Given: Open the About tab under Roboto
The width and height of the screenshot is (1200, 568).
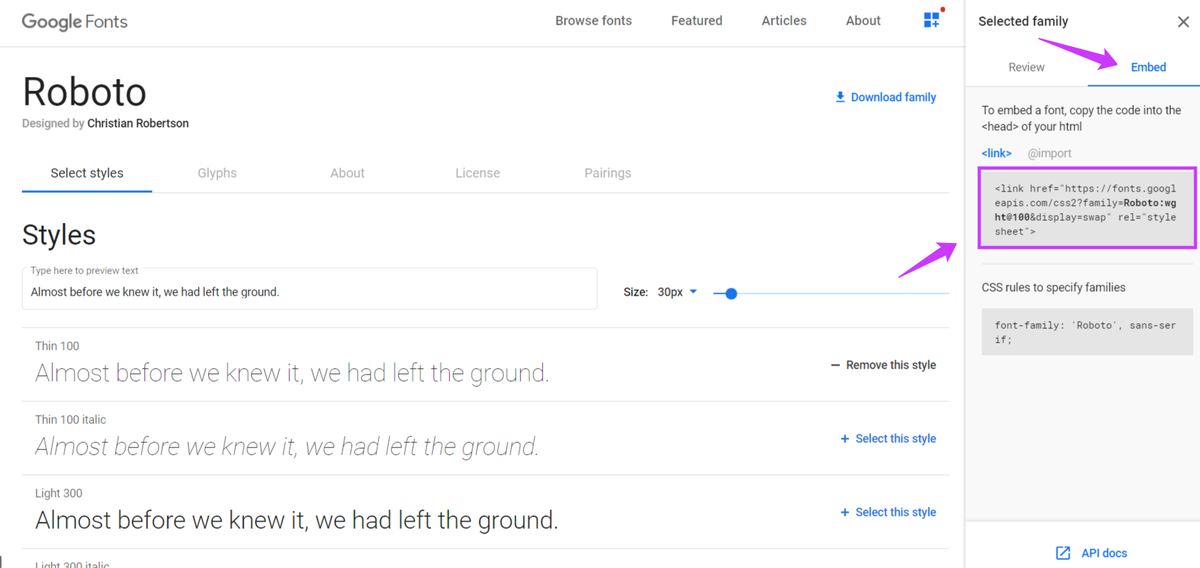Looking at the screenshot, I should [x=347, y=173].
